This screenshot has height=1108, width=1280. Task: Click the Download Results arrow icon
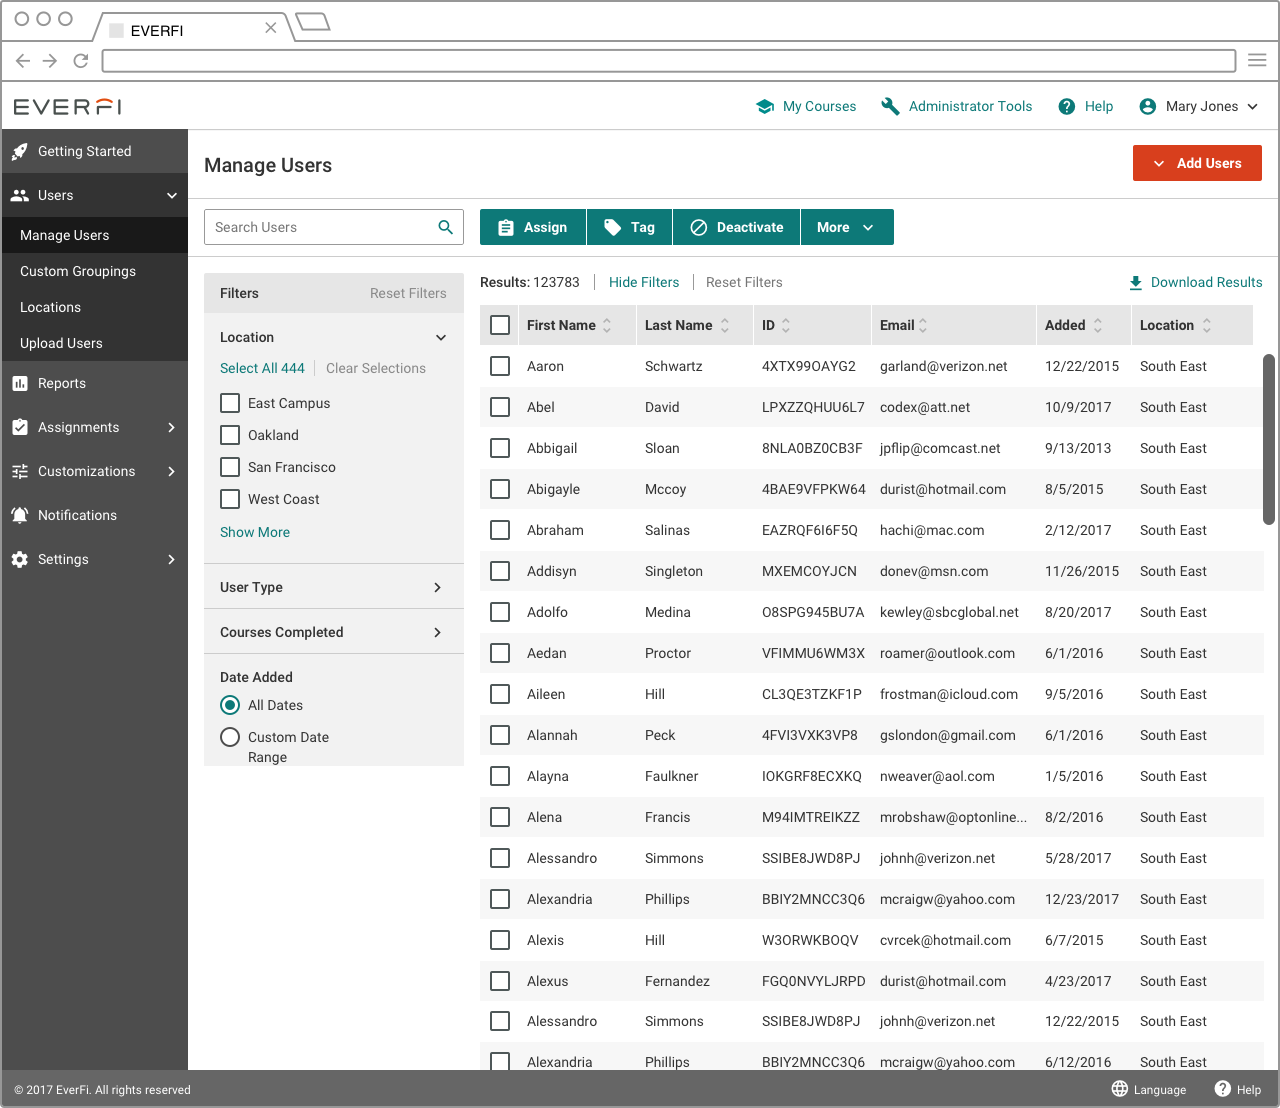coord(1136,283)
